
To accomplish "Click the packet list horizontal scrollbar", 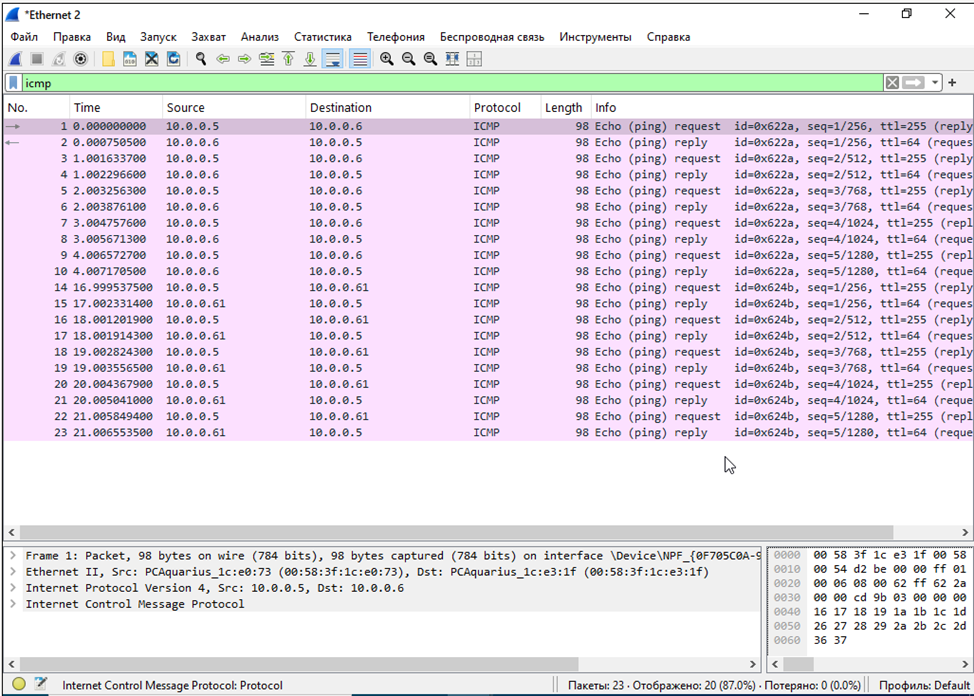I will (x=456, y=533).
